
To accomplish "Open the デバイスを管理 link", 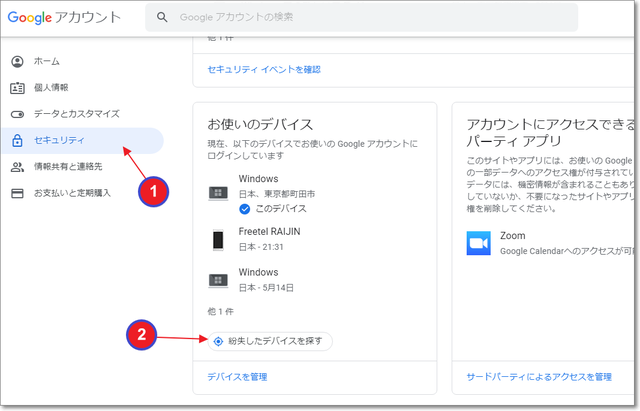I will click(237, 377).
